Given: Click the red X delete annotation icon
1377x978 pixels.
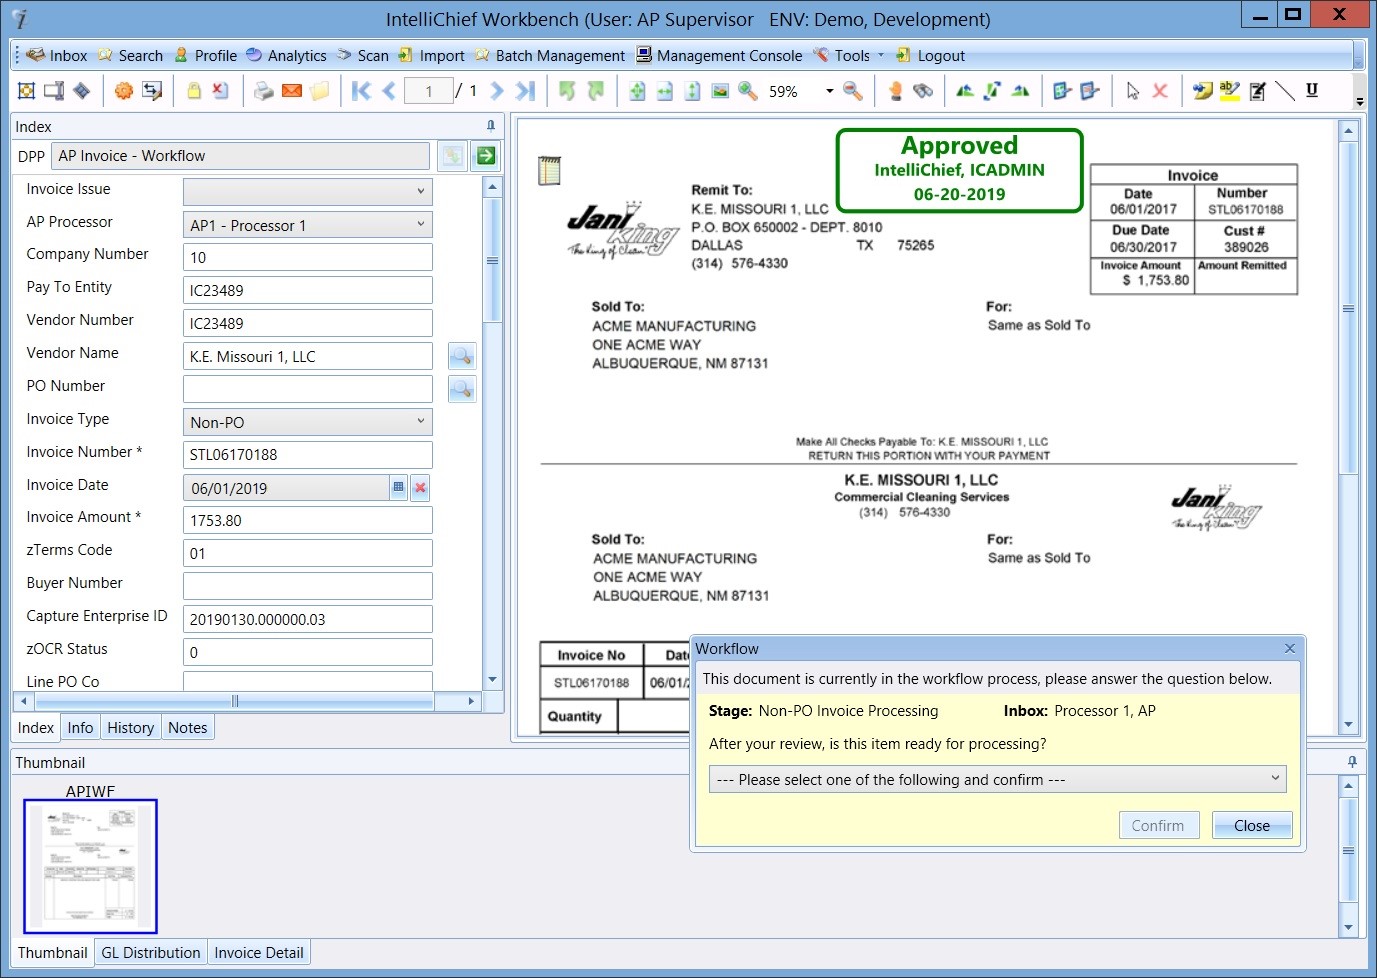Looking at the screenshot, I should tap(1159, 90).
